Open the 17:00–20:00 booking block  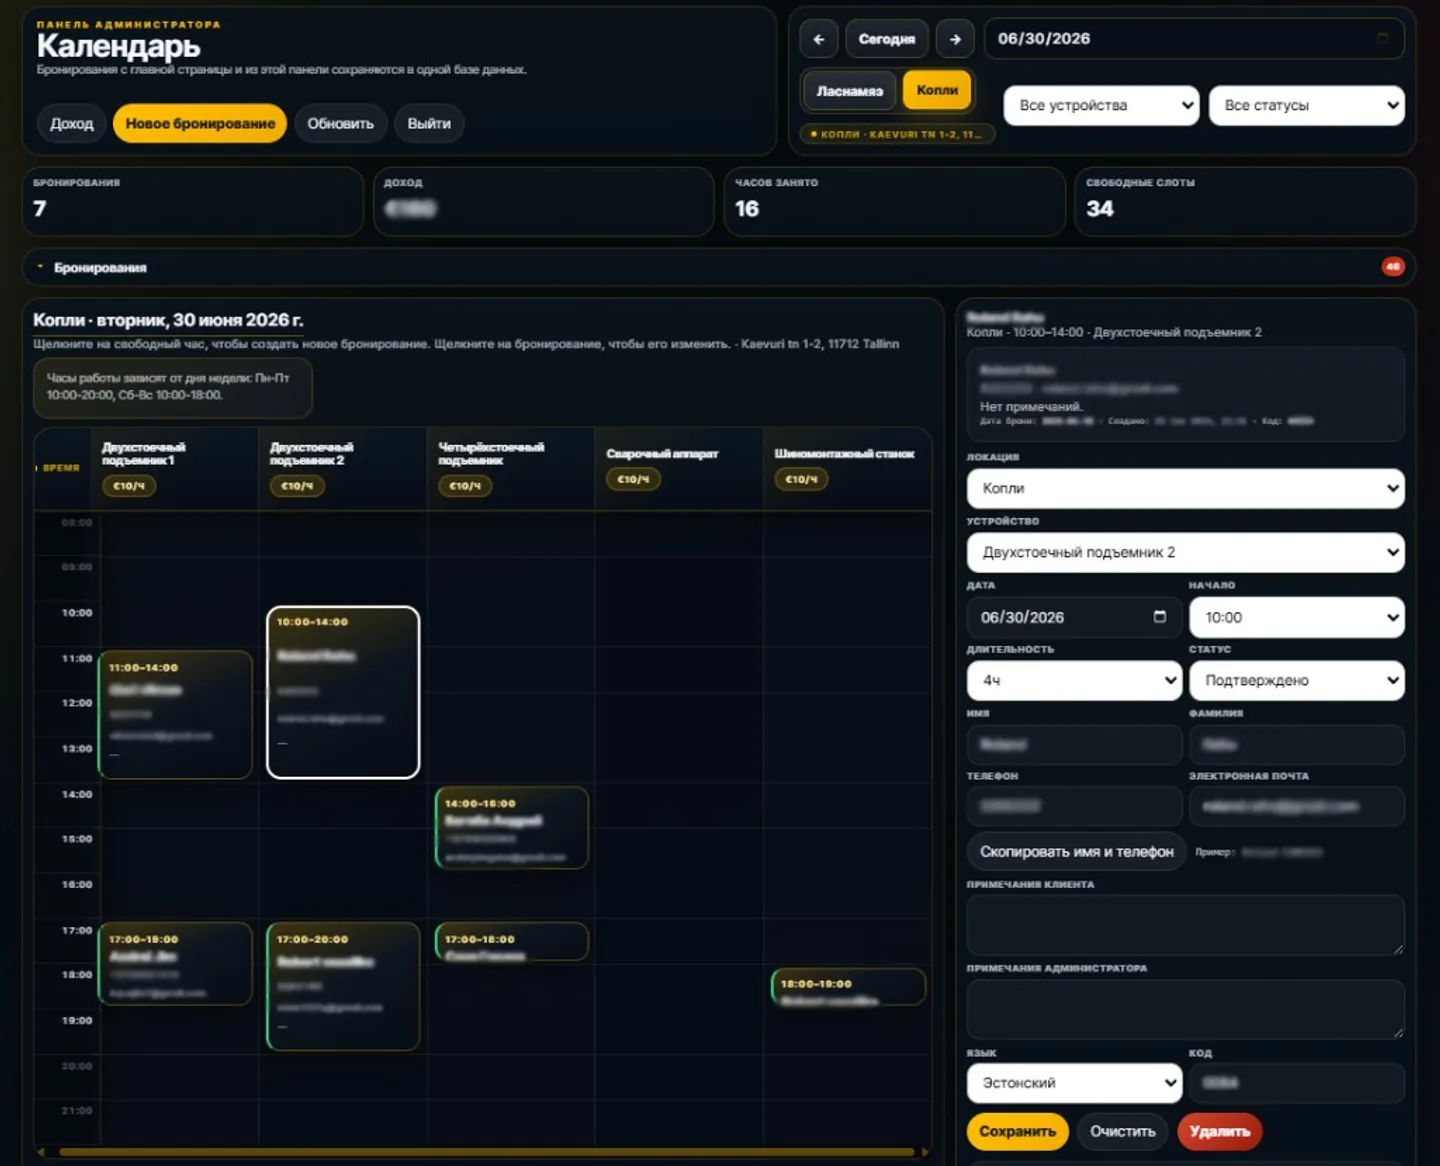tap(343, 986)
